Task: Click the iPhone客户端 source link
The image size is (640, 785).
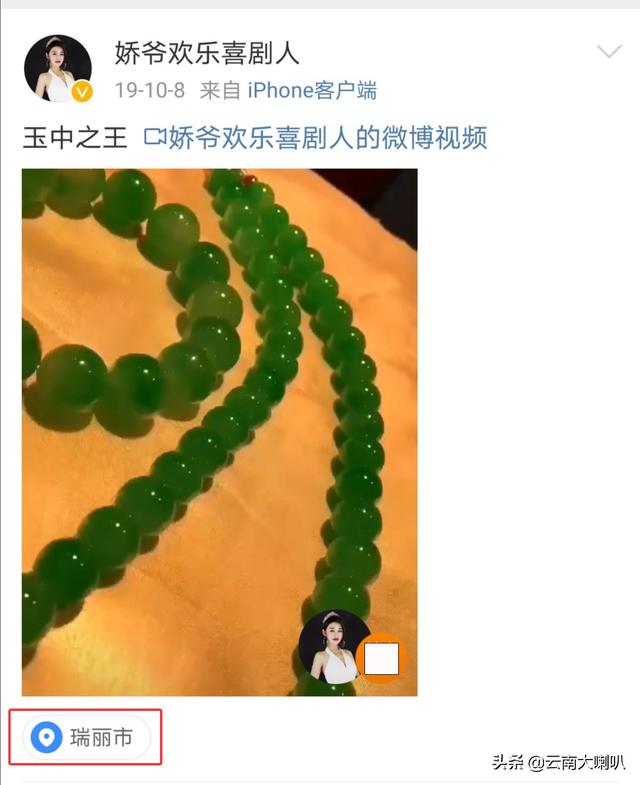Action: pyautogui.click(x=312, y=91)
